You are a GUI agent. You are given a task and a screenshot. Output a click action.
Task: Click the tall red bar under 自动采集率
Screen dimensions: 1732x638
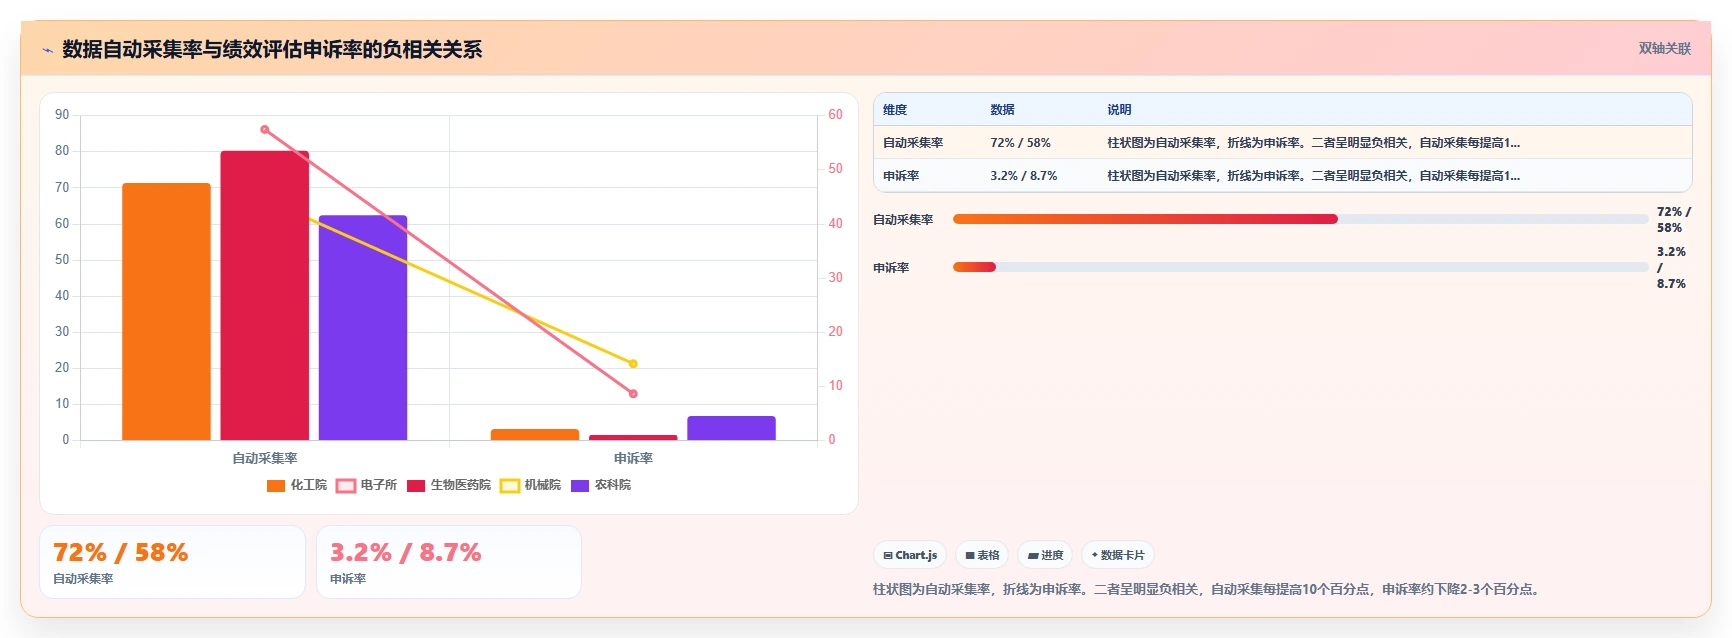pos(265,295)
